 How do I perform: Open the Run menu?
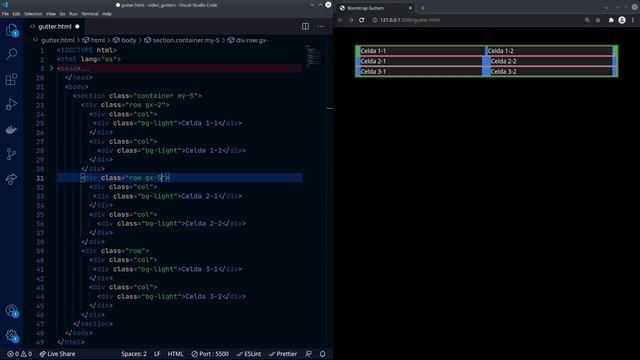pos(73,14)
